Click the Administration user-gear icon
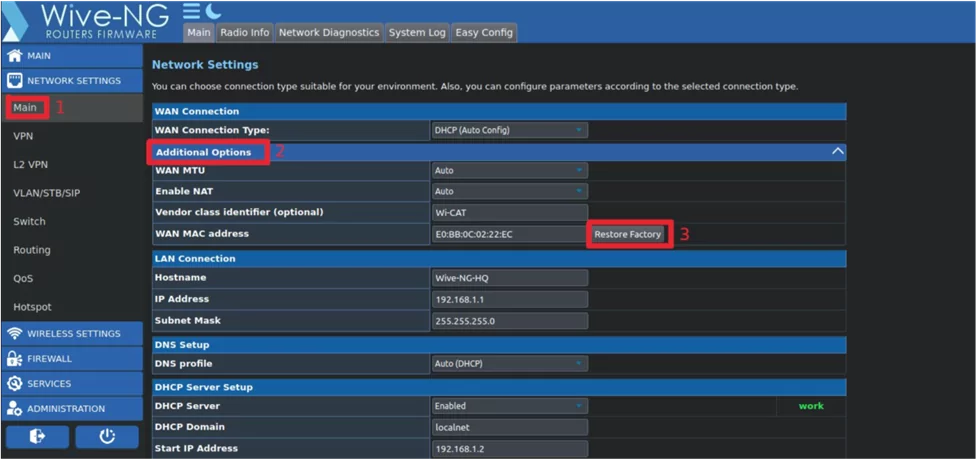This screenshot has width=976, height=459. point(14,409)
